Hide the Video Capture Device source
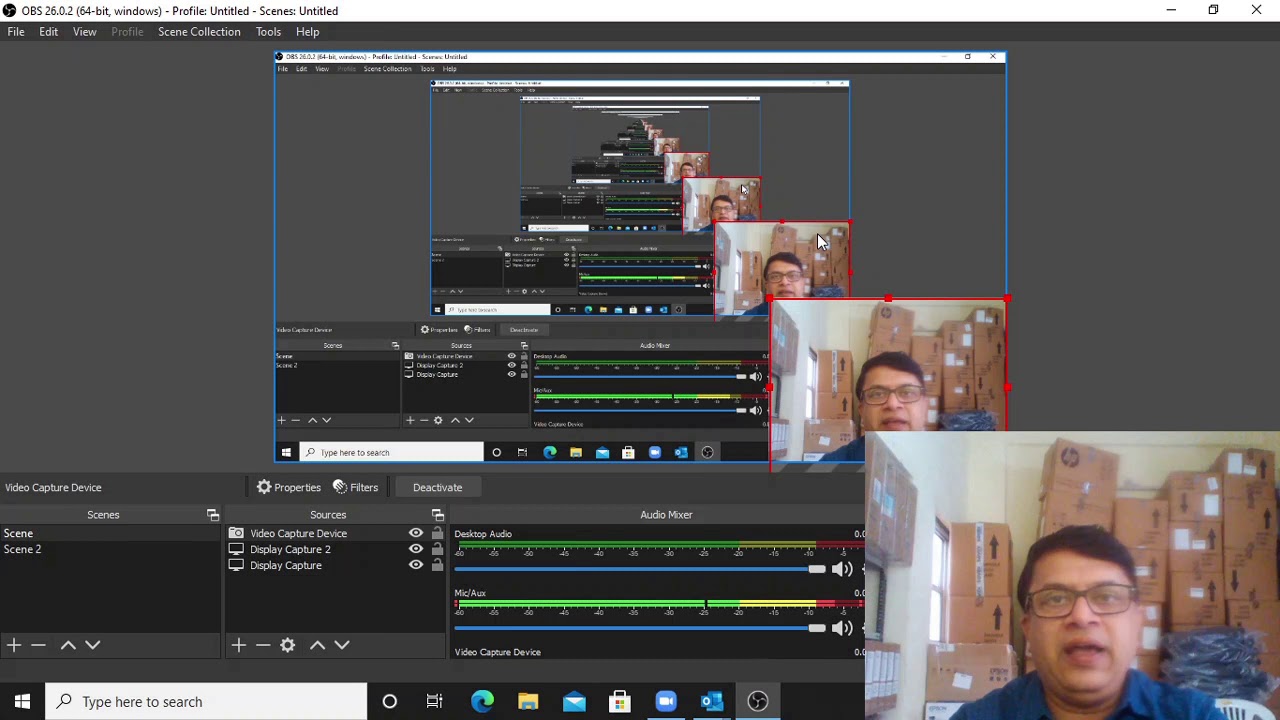Screen dimensions: 1280x720 [416, 533]
